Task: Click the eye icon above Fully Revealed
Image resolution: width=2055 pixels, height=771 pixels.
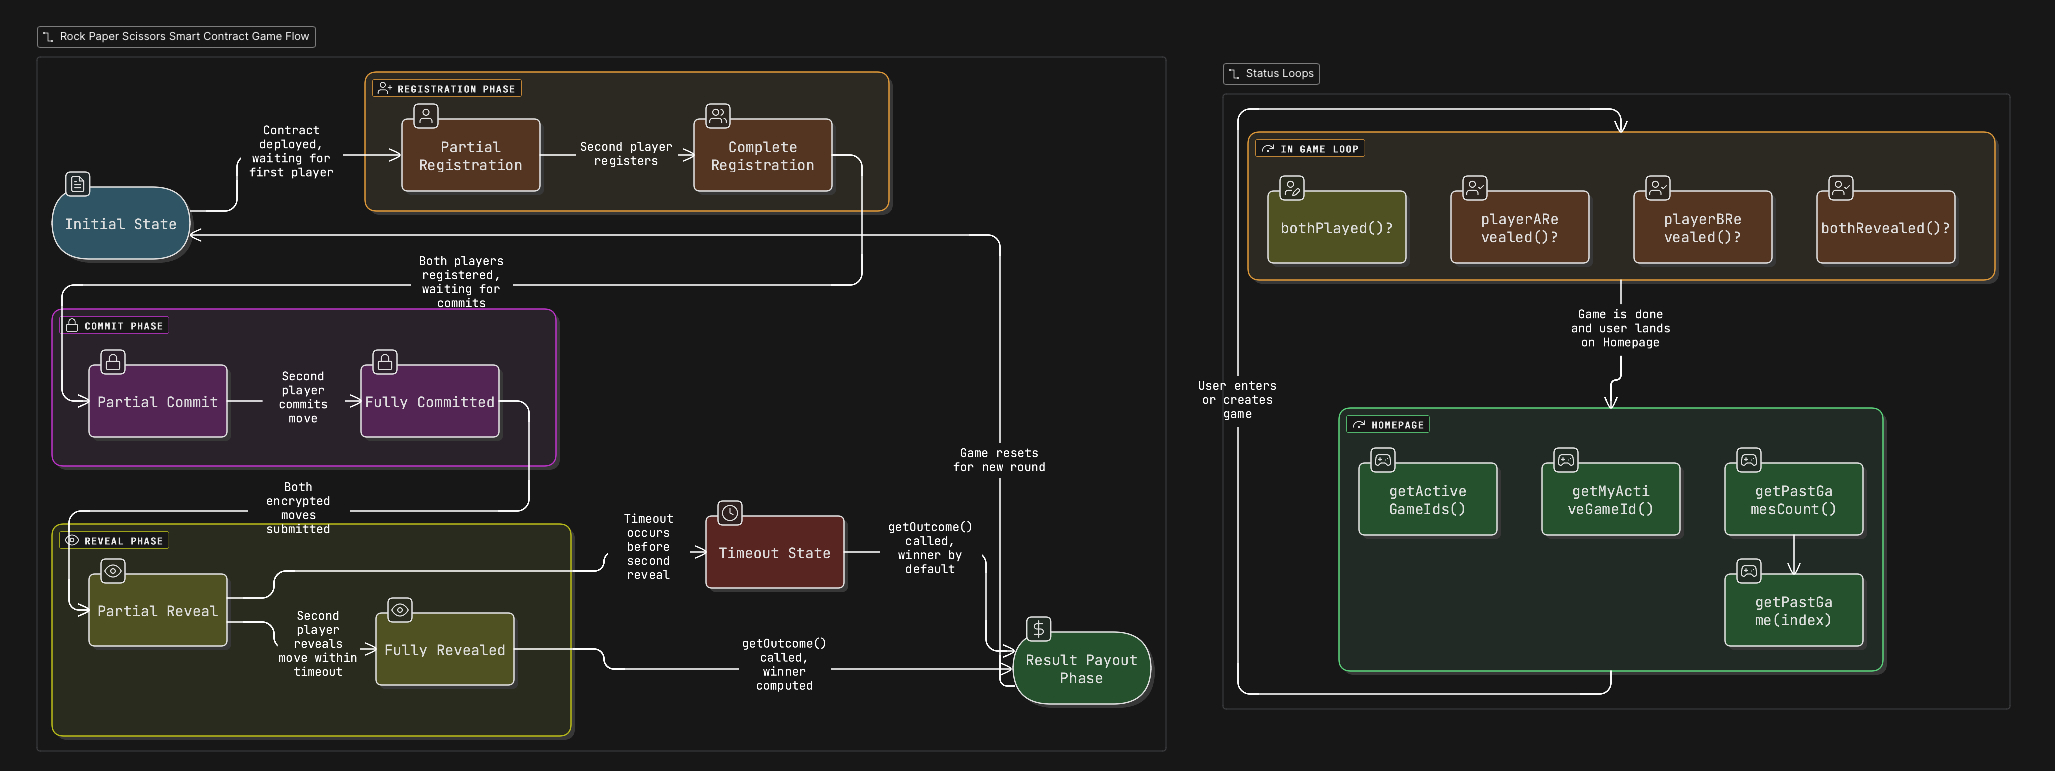Action: pos(400,610)
